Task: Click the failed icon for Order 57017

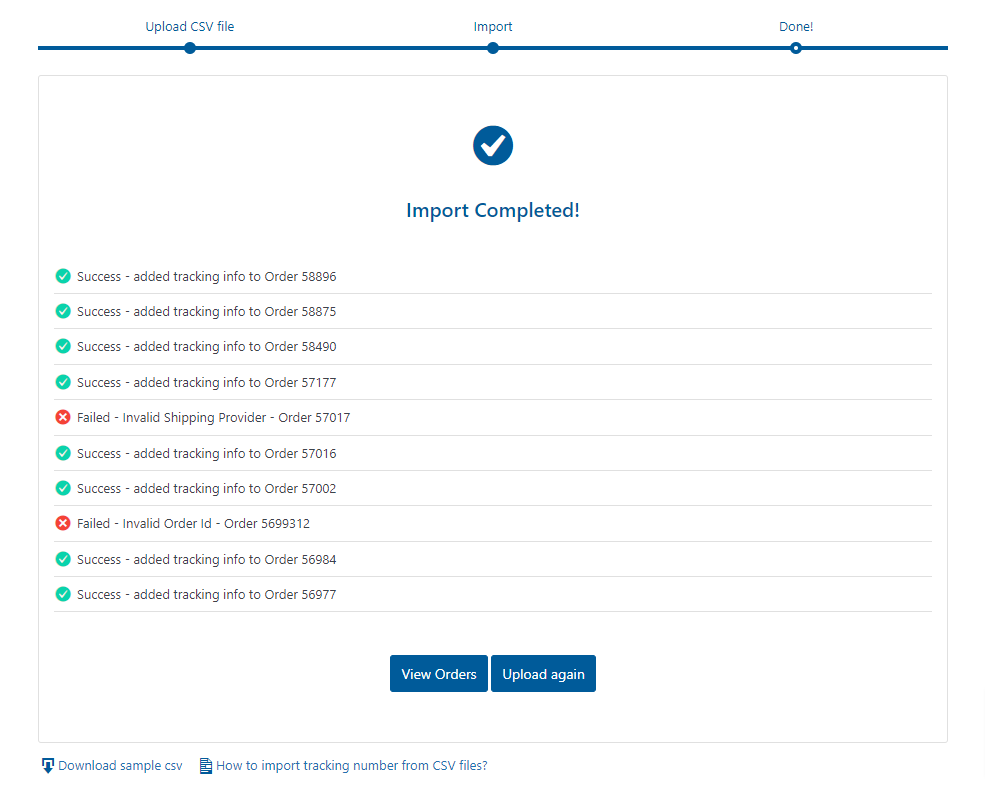Action: click(63, 417)
